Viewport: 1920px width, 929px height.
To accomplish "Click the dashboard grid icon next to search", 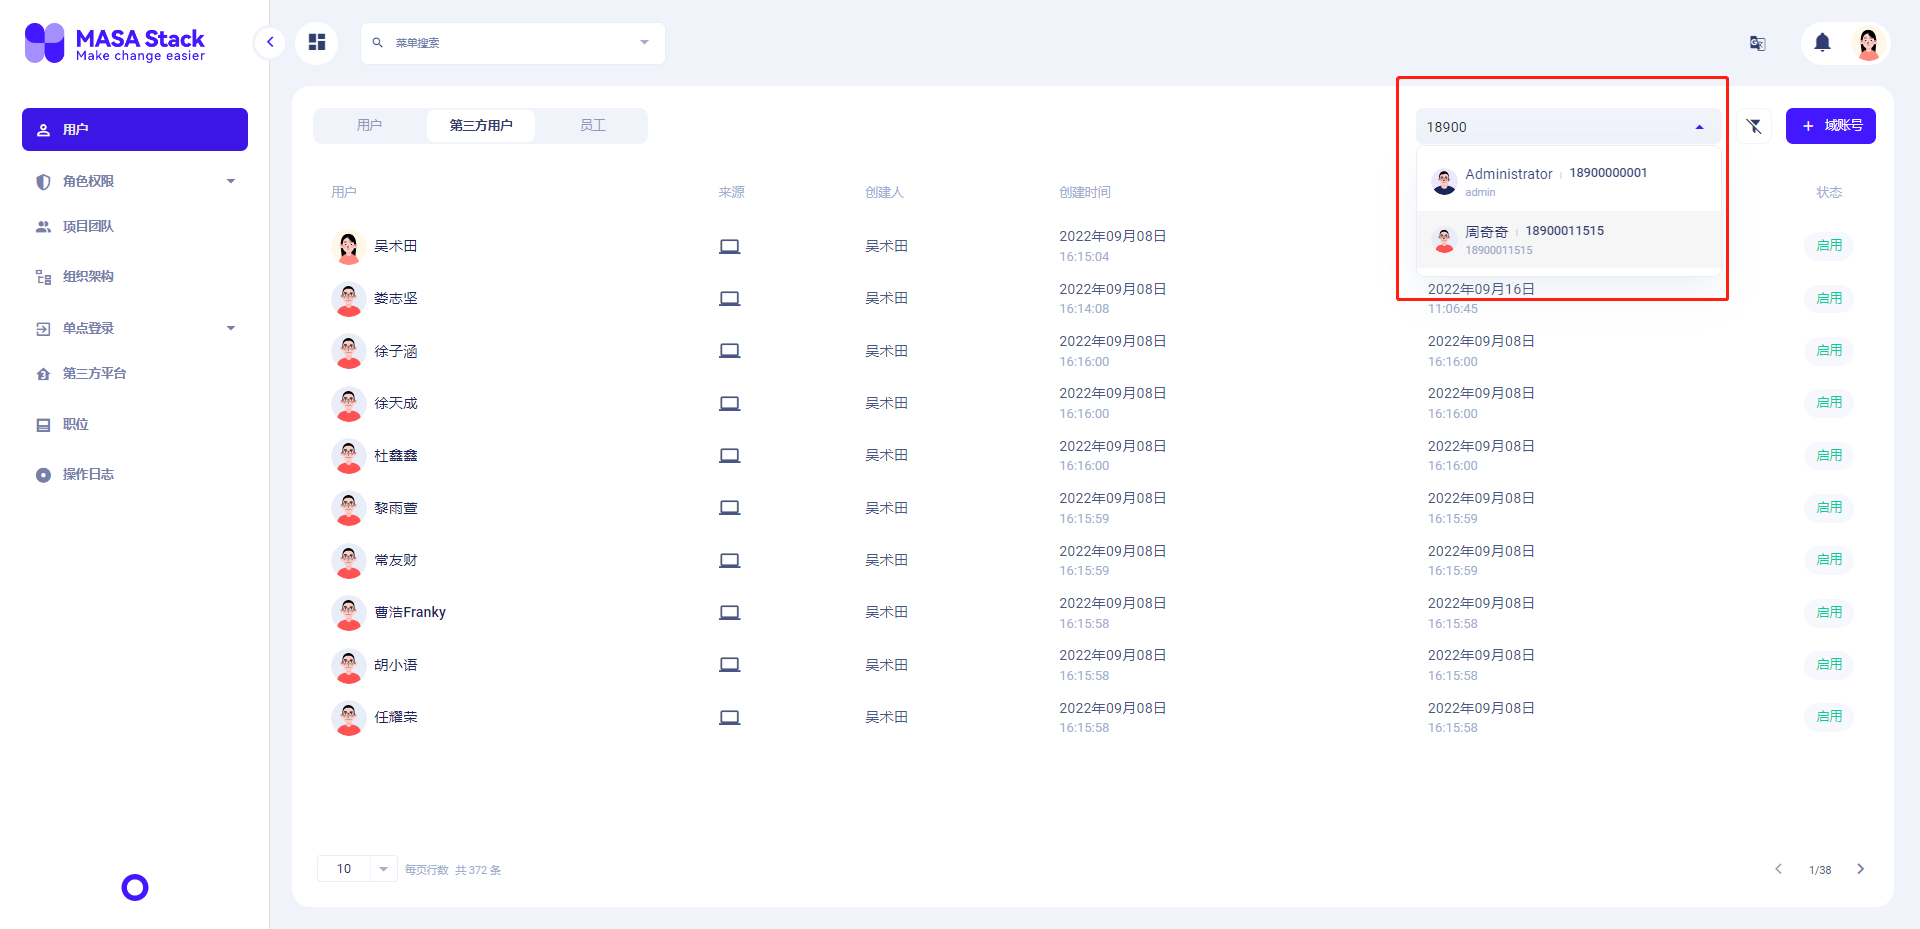I will [317, 43].
